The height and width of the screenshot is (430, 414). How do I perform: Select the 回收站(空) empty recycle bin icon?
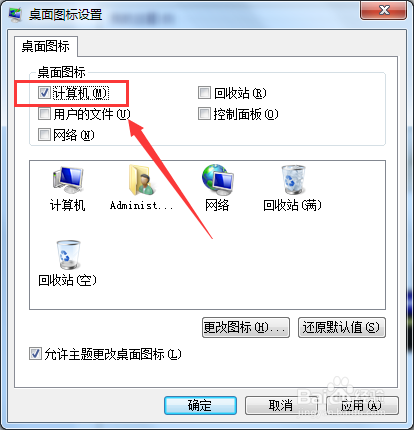click(68, 255)
